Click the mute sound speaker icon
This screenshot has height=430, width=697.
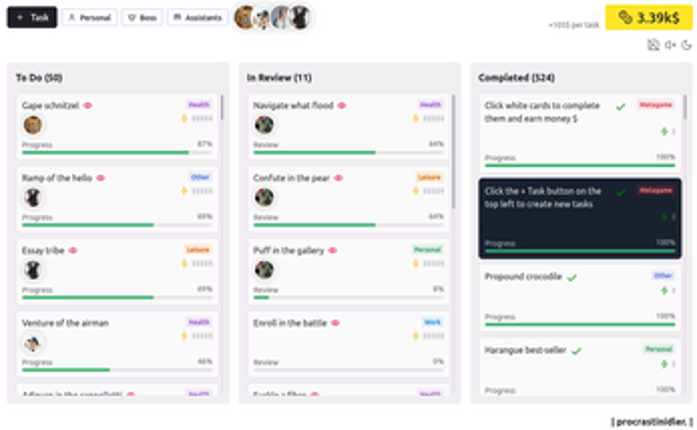(x=670, y=45)
